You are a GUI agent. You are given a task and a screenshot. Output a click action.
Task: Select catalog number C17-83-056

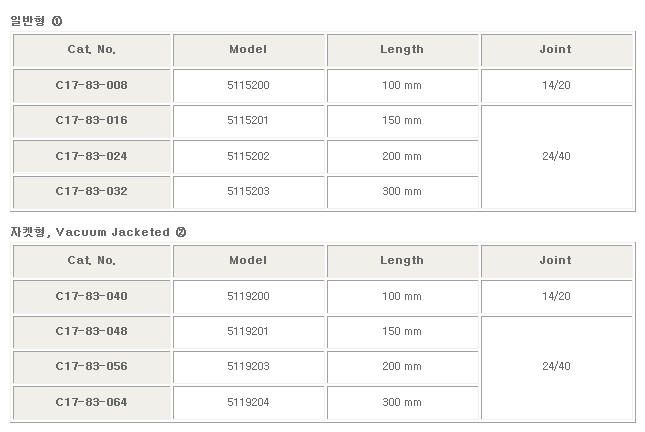[x=92, y=367]
